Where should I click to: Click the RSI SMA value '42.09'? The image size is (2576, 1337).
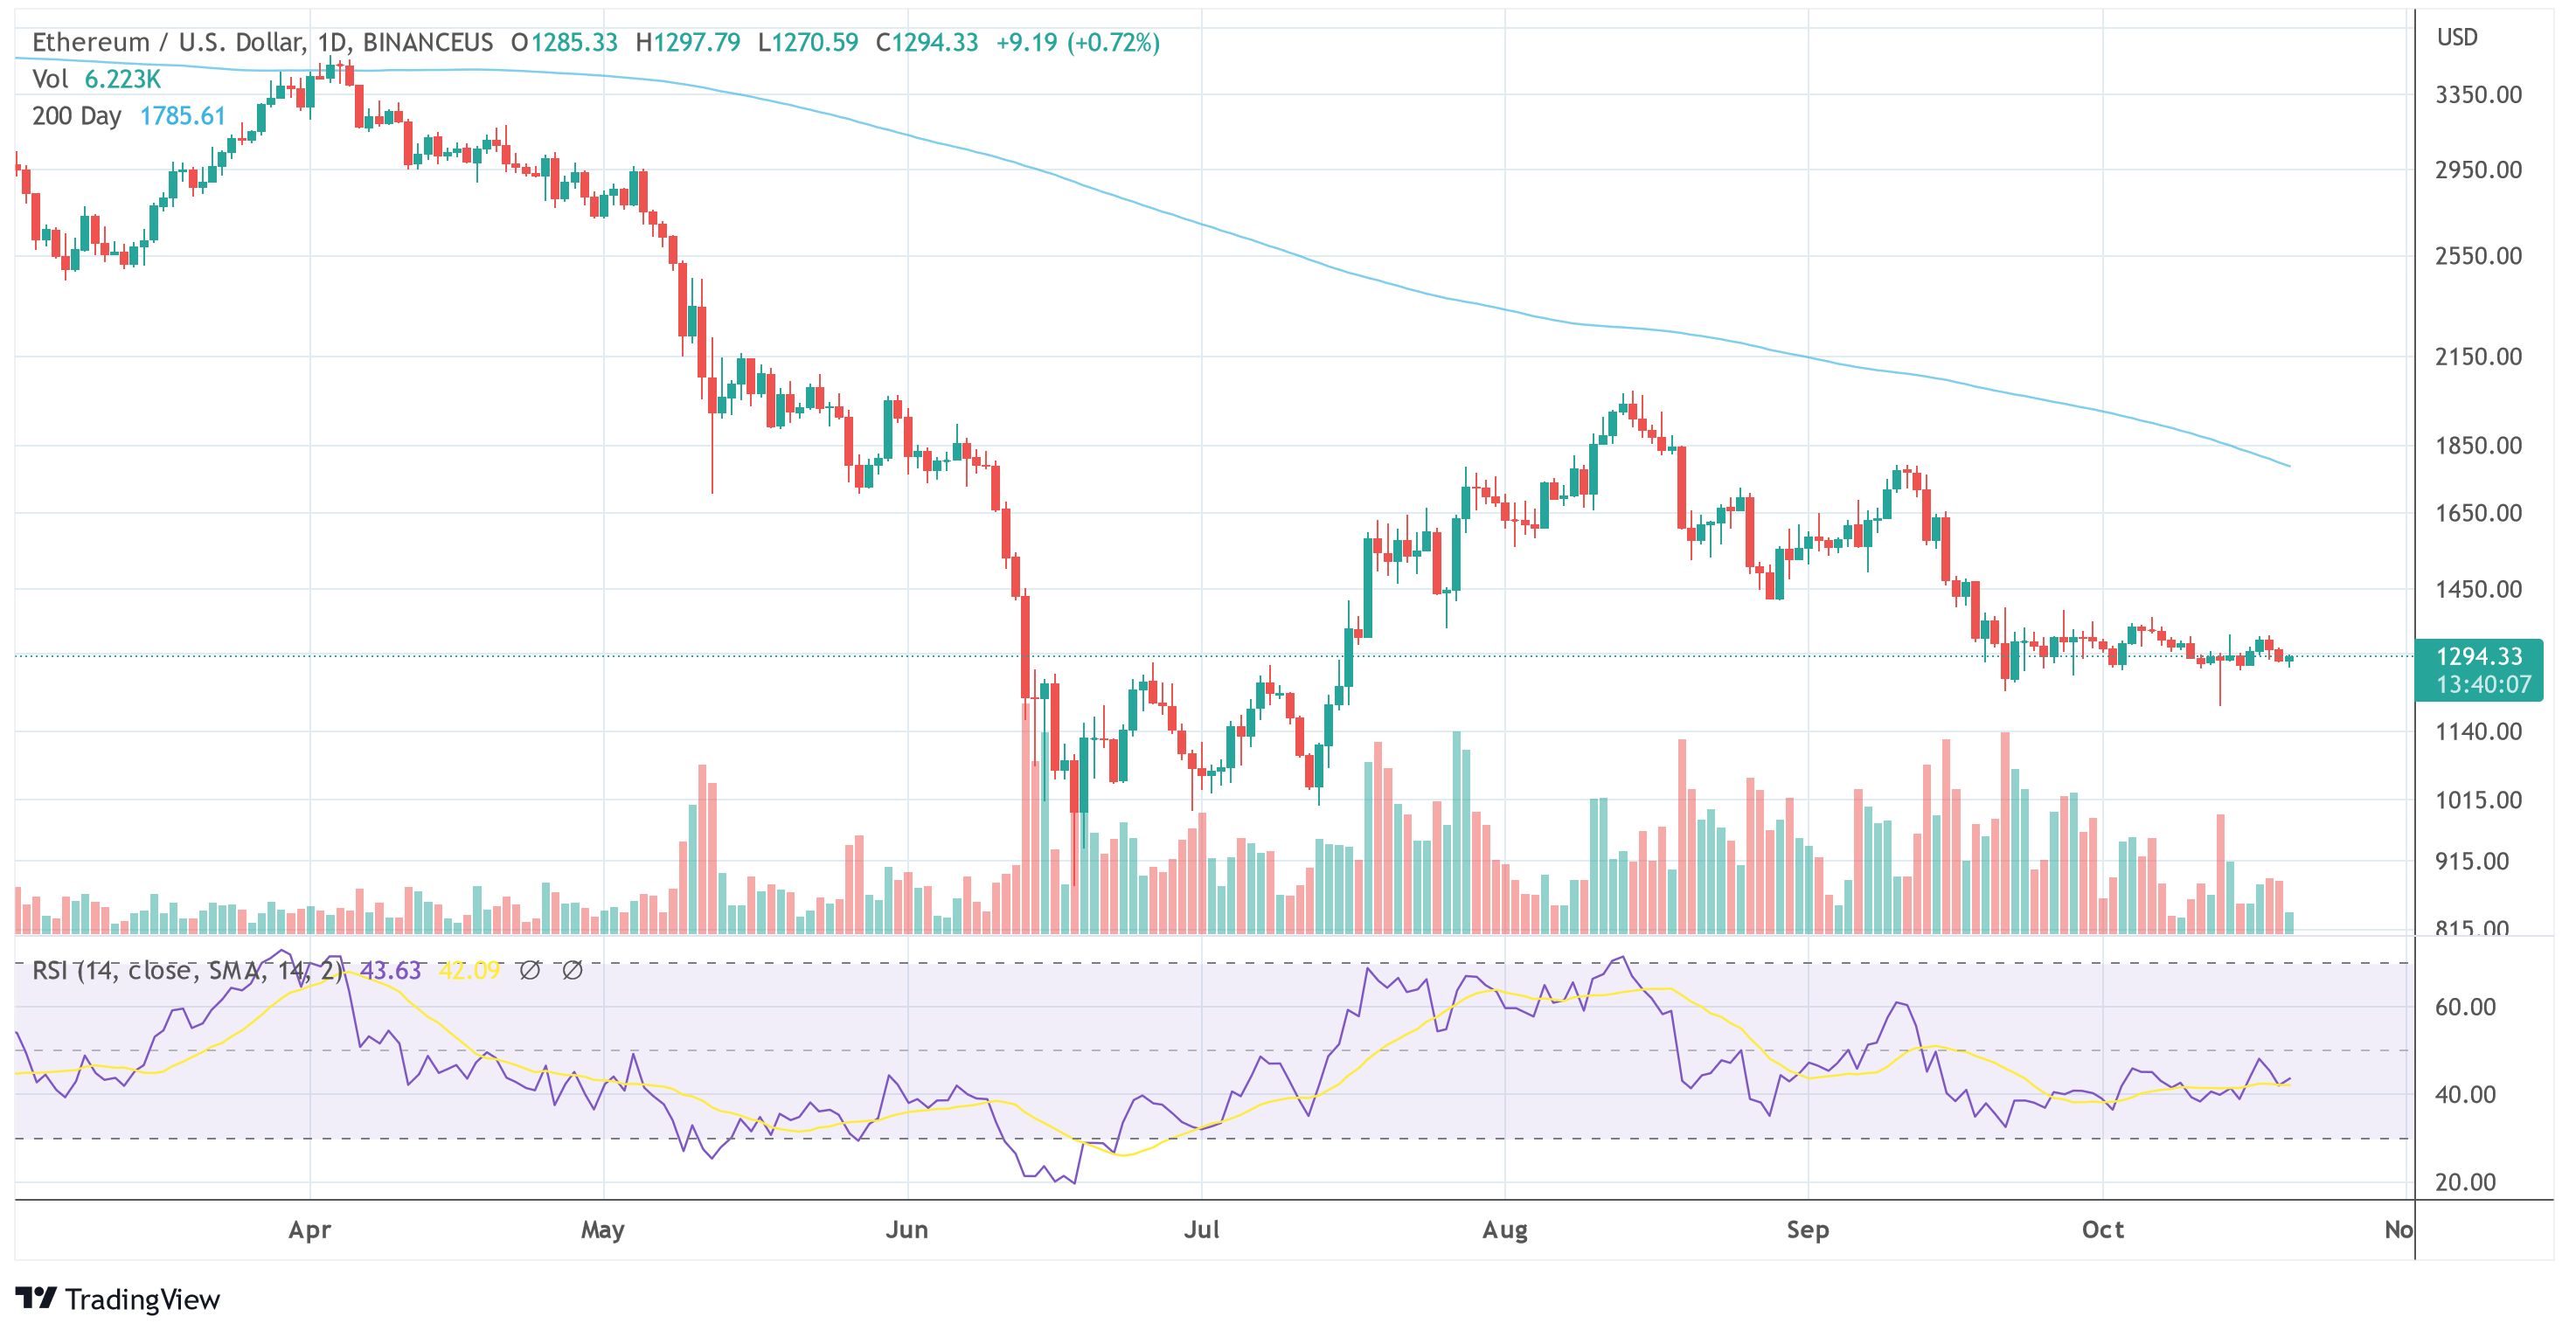pos(469,970)
